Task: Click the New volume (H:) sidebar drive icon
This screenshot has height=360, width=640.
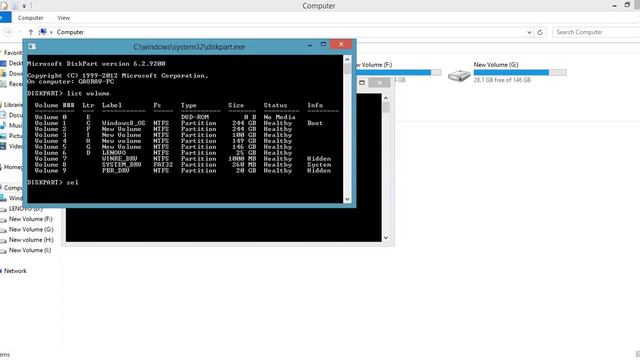Action: (3, 240)
